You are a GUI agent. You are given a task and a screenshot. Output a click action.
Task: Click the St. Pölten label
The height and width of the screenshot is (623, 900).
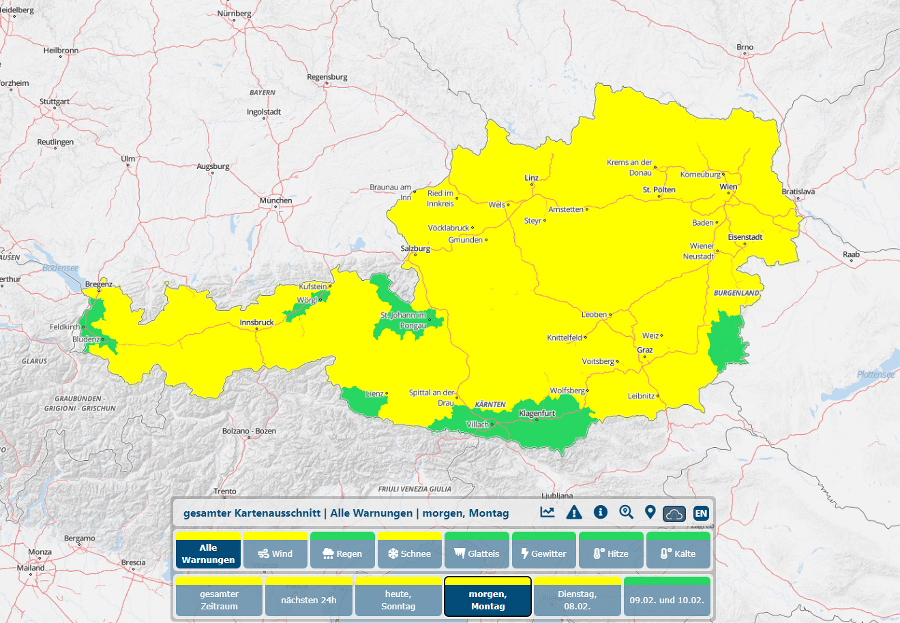659,189
